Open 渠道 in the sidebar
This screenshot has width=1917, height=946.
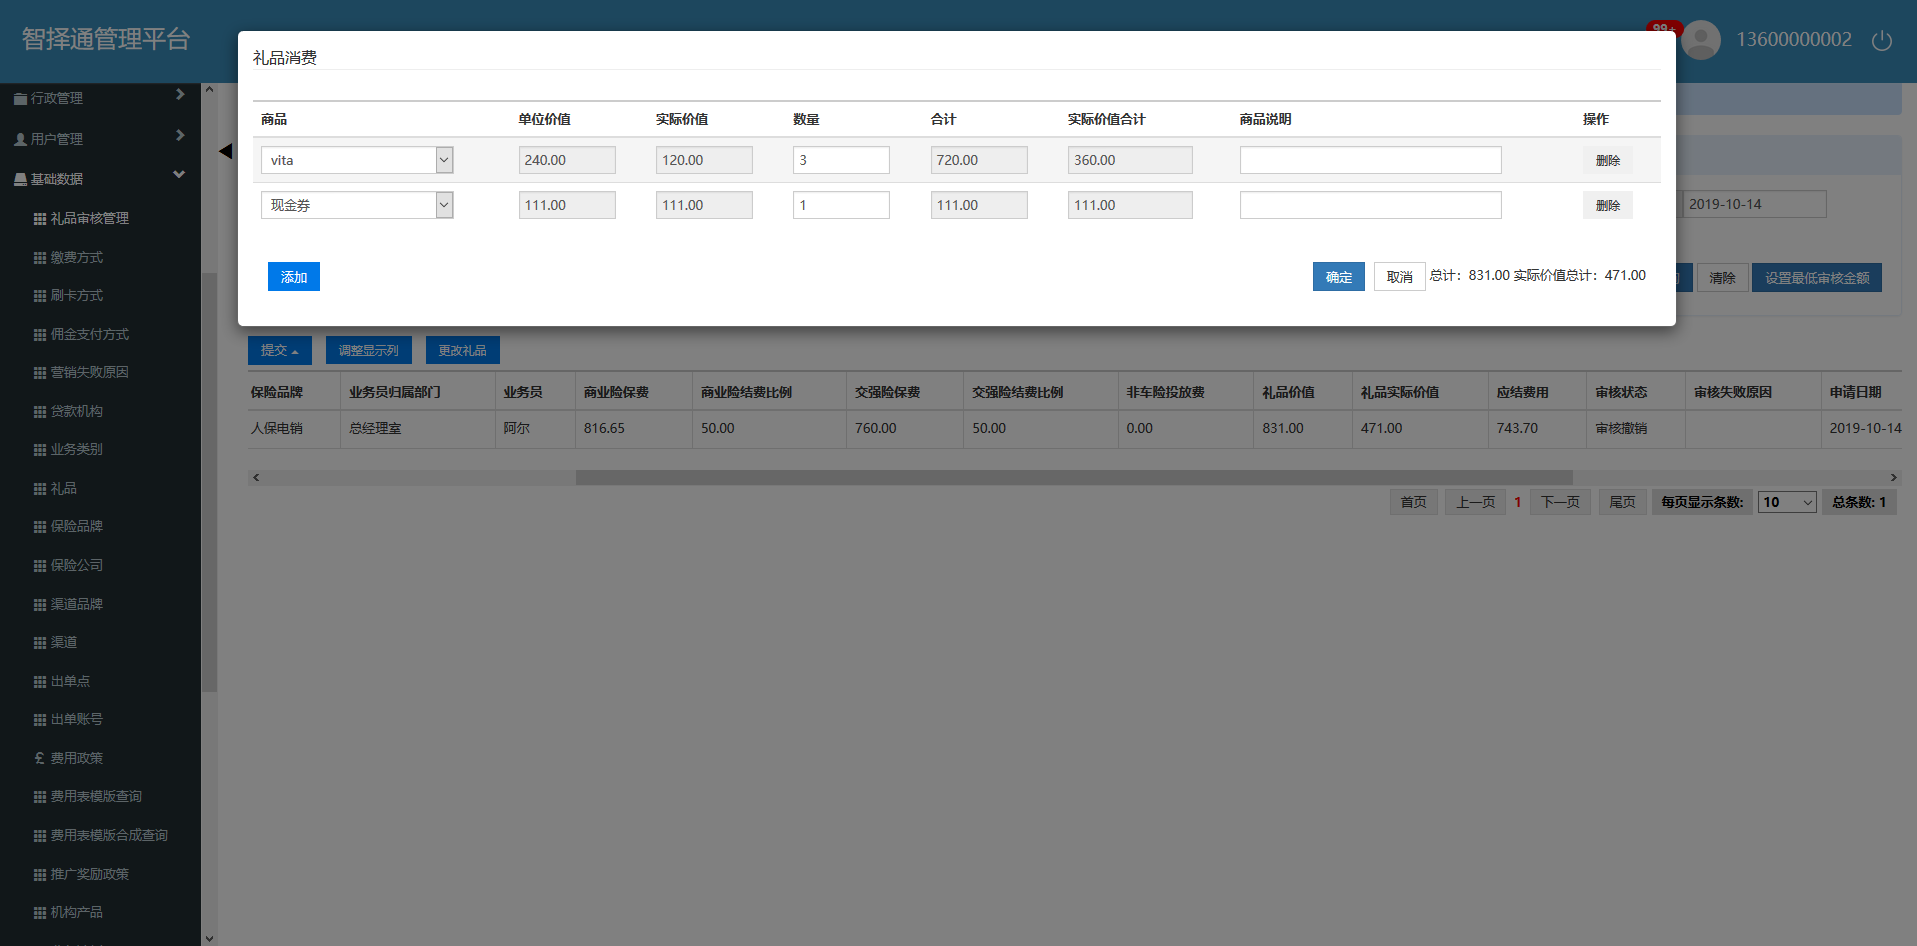click(64, 643)
